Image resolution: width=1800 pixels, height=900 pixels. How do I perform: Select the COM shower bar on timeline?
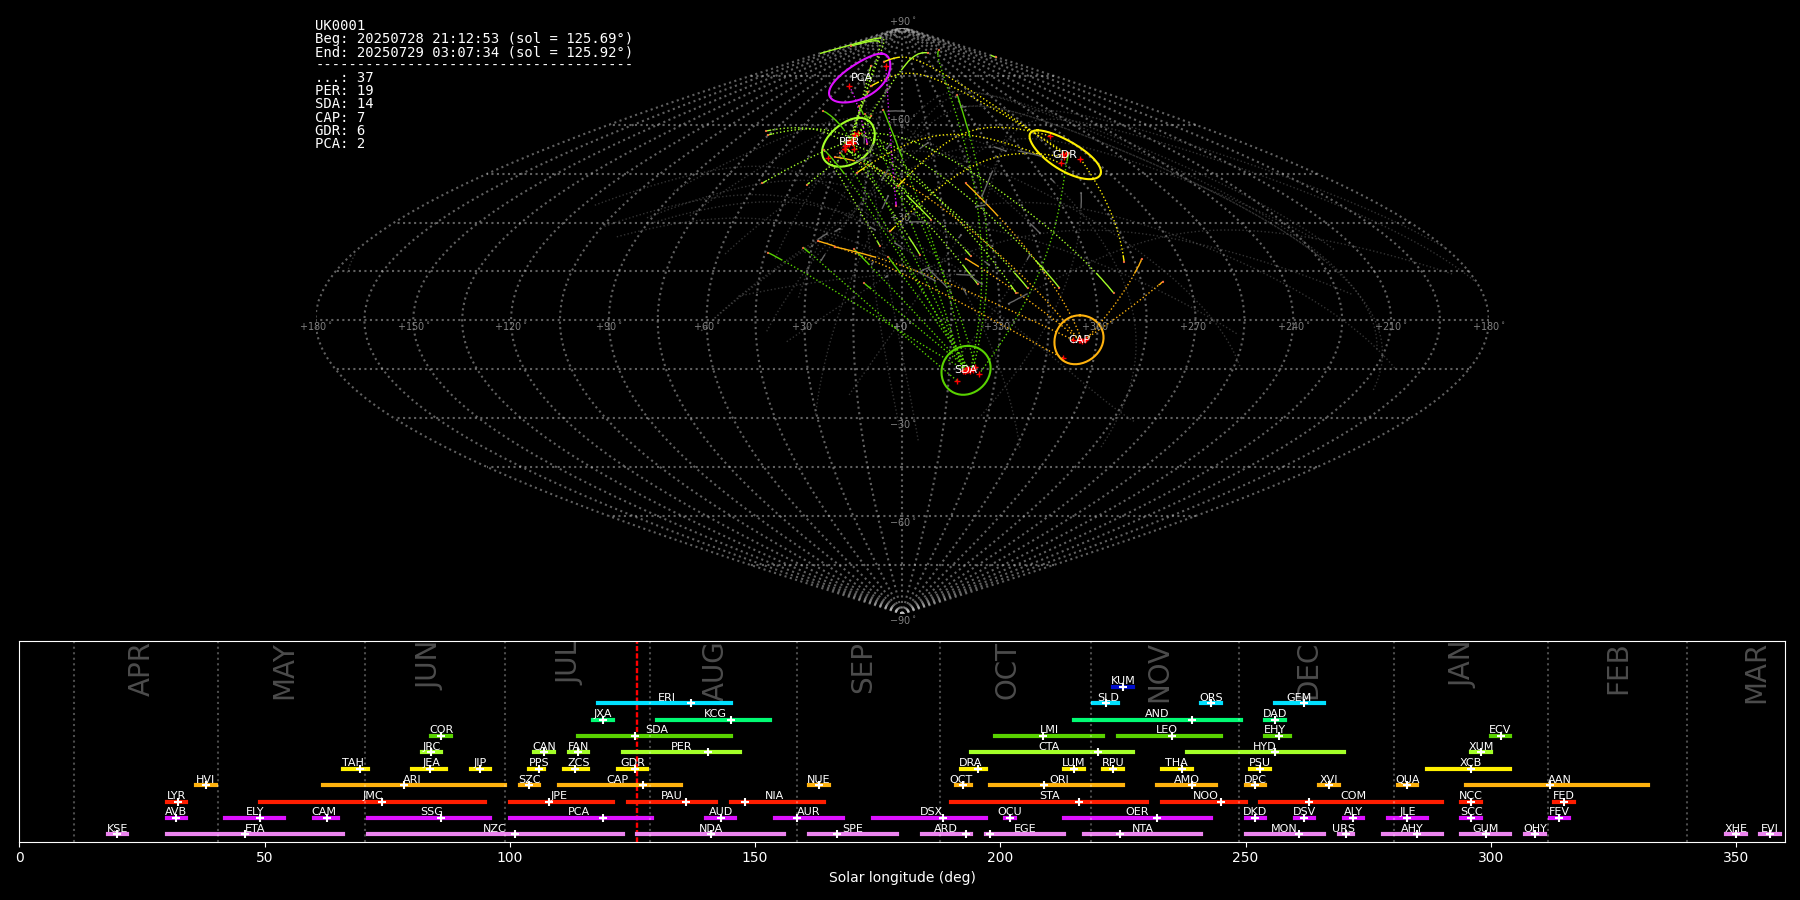pyautogui.click(x=1351, y=802)
